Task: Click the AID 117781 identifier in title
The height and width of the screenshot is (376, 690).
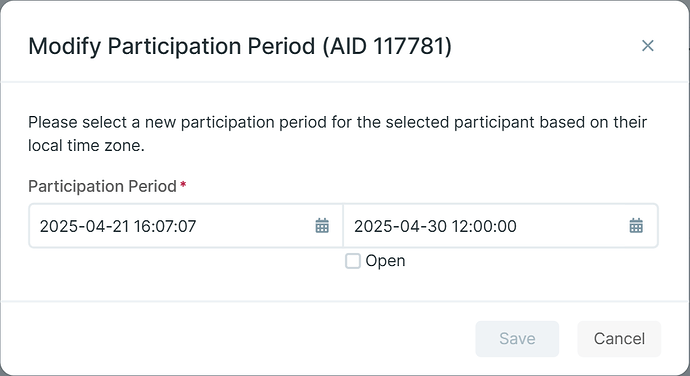Action: click(x=387, y=46)
